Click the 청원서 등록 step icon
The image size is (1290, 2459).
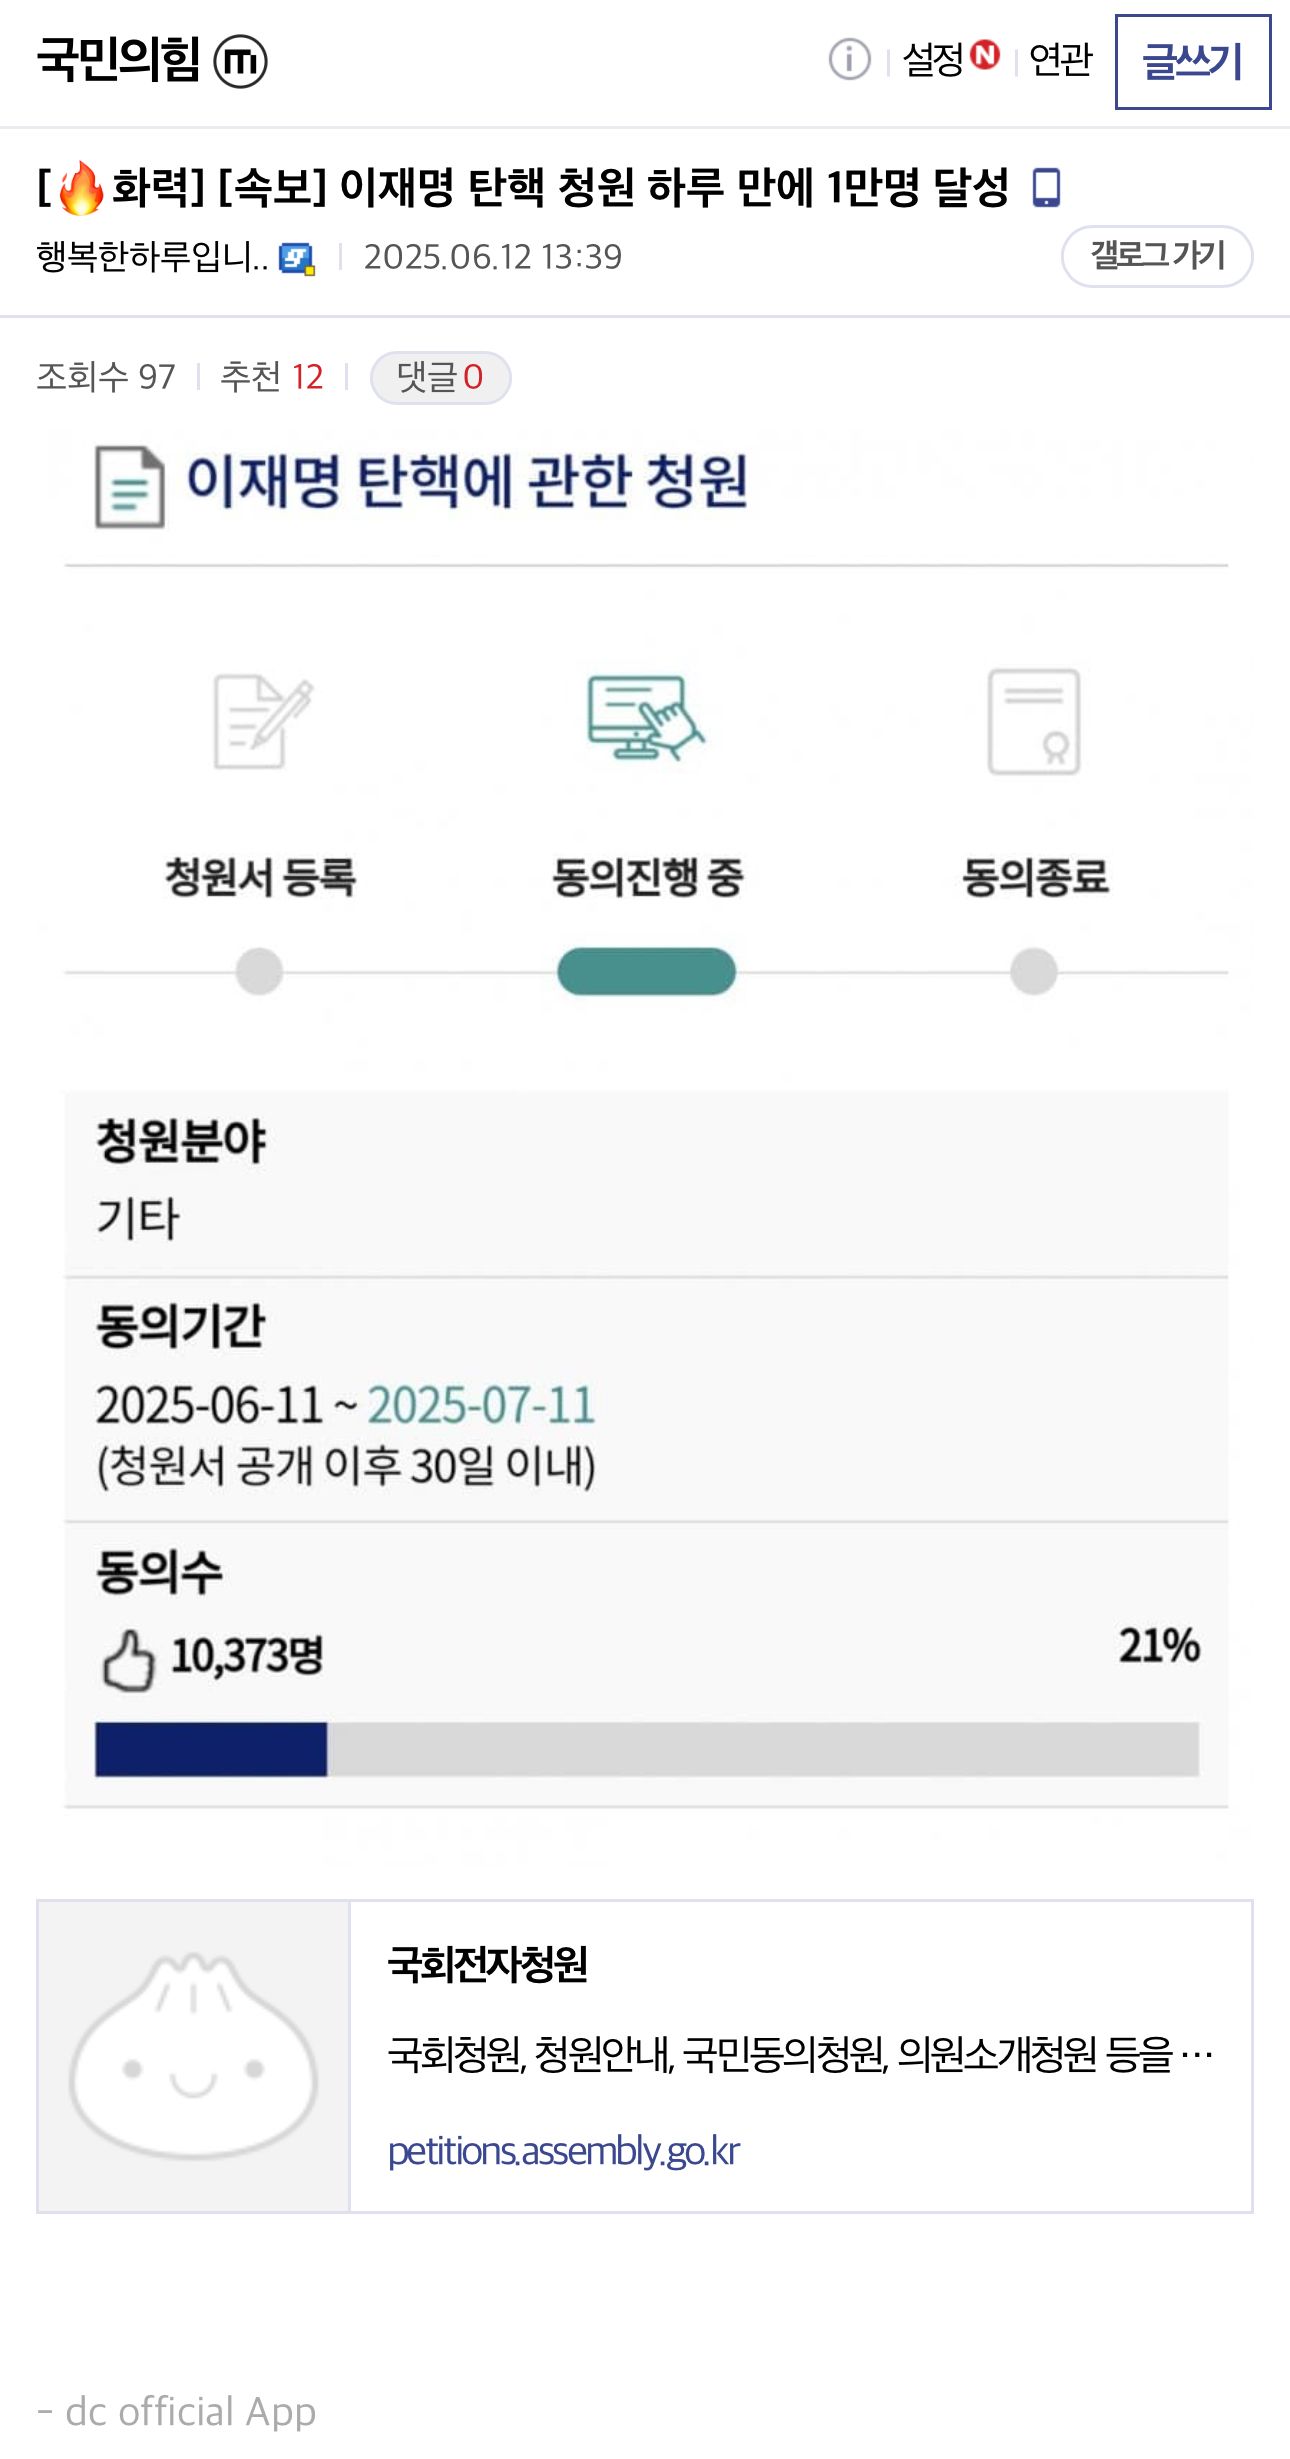click(262, 721)
